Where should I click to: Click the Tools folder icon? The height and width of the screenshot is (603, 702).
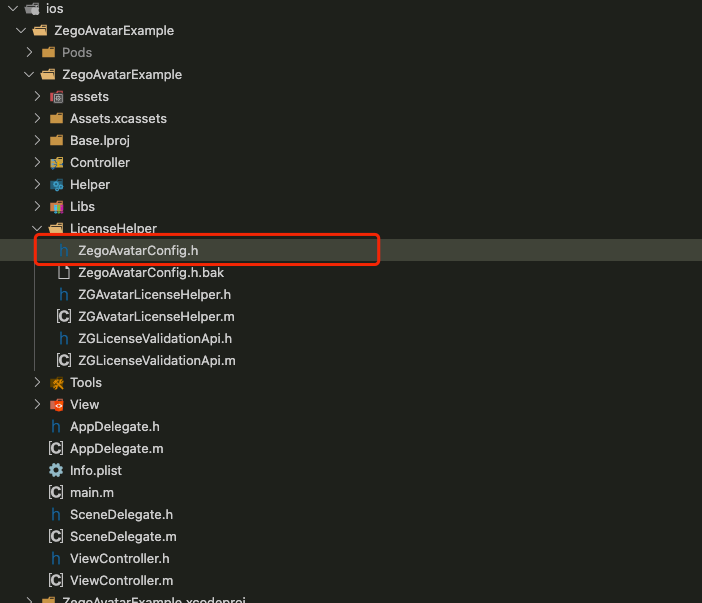click(56, 383)
